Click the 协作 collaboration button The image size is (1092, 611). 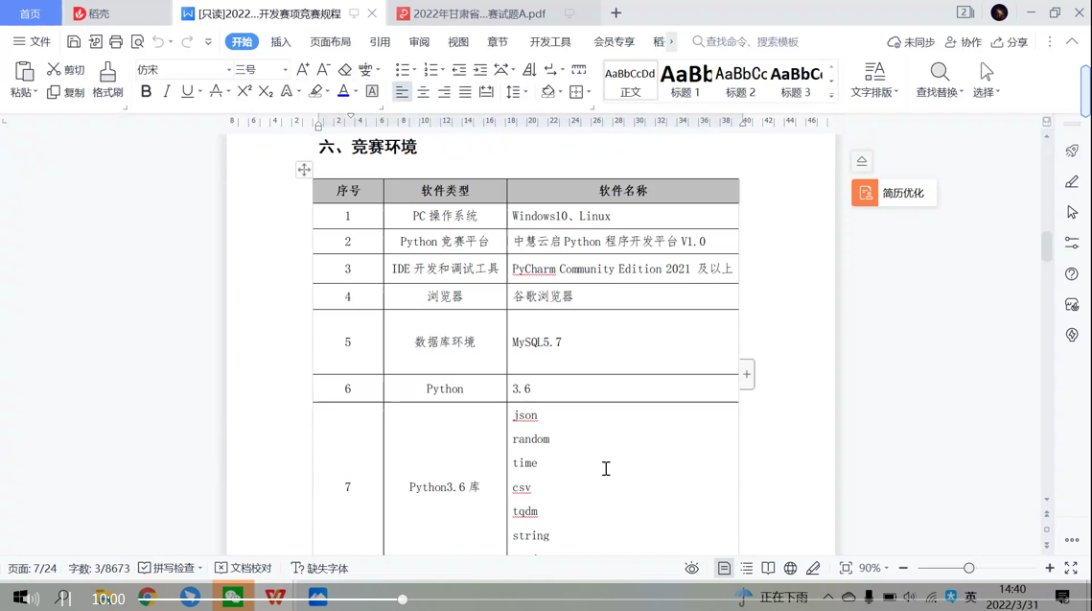click(x=963, y=42)
